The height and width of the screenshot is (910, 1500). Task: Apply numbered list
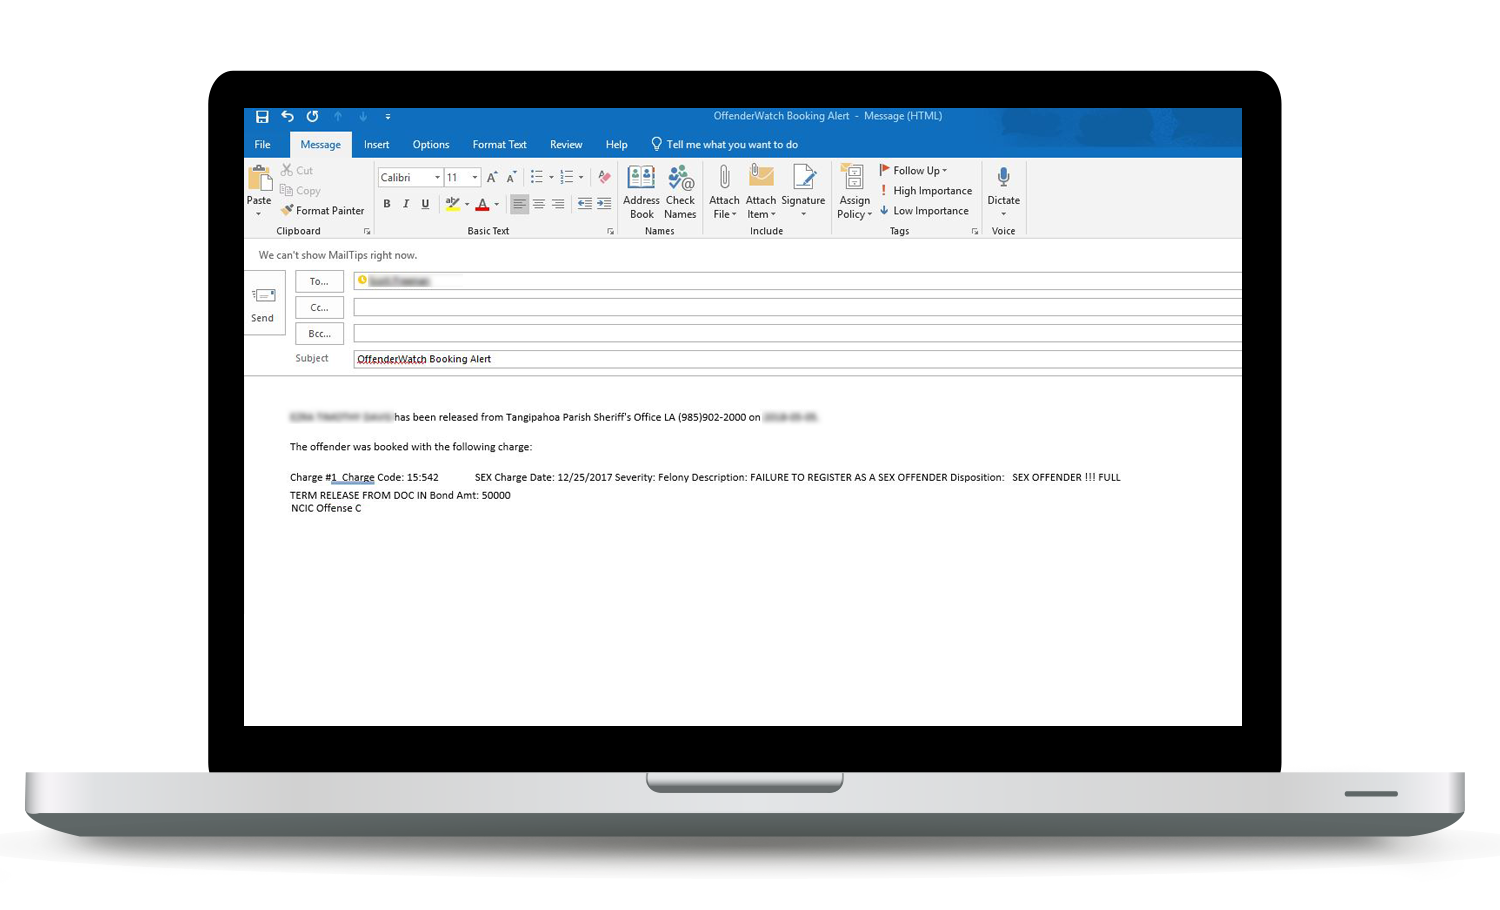coord(566,178)
